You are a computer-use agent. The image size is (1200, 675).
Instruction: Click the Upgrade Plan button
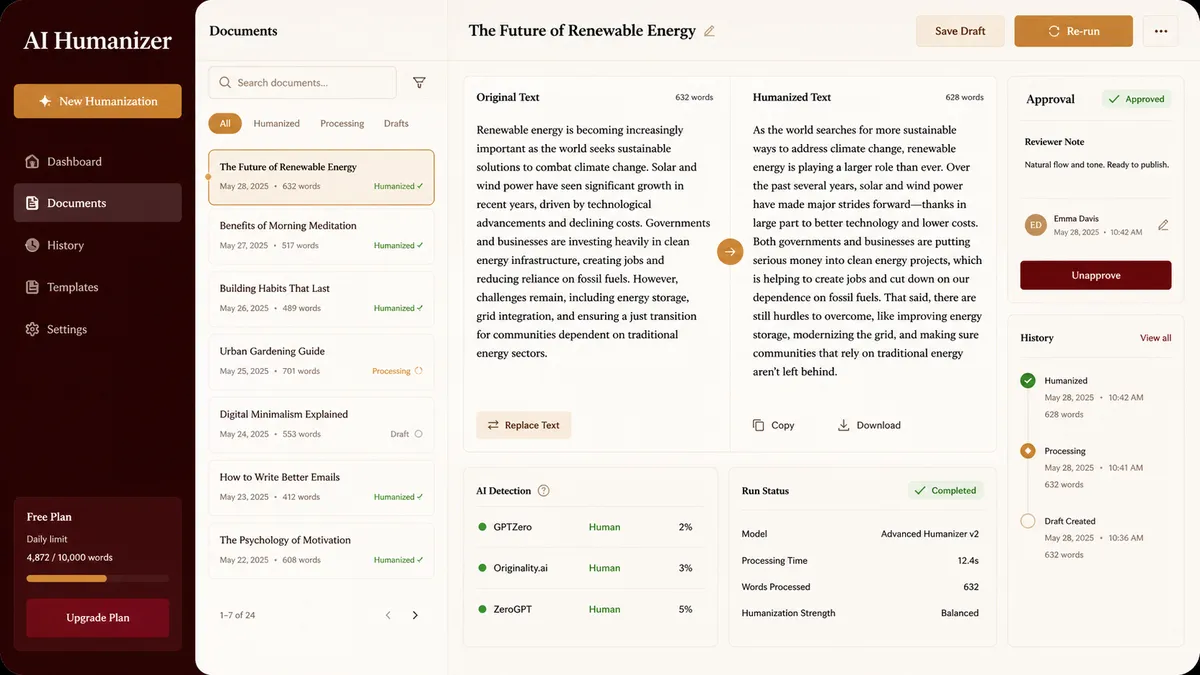98,618
